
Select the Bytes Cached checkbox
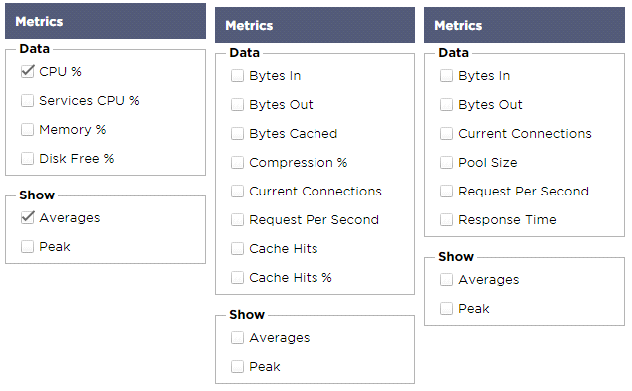point(237,134)
